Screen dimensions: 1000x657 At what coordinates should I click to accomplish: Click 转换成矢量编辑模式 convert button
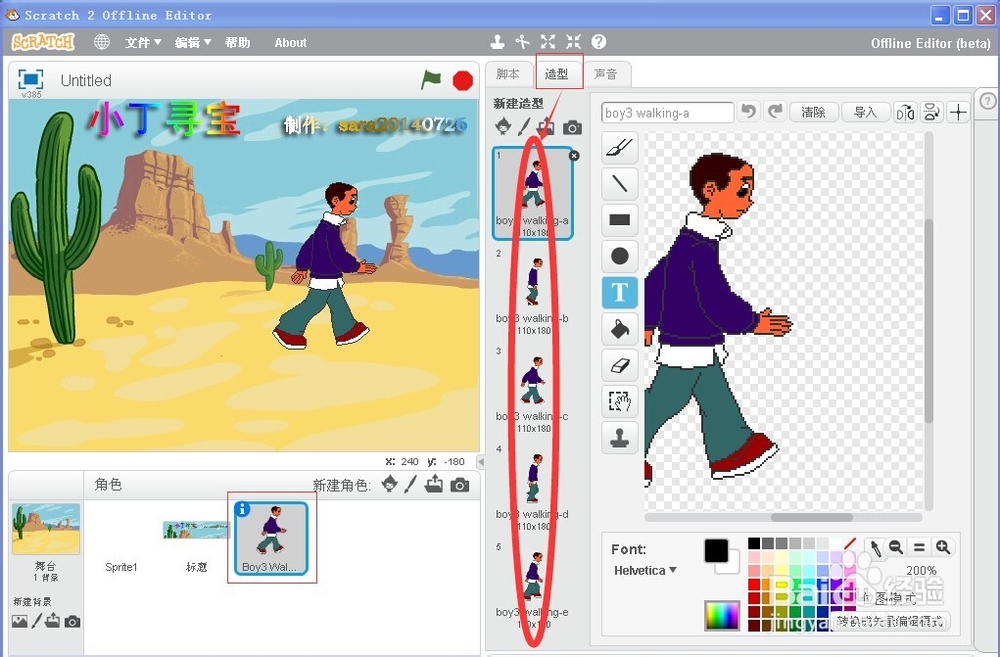[890, 621]
